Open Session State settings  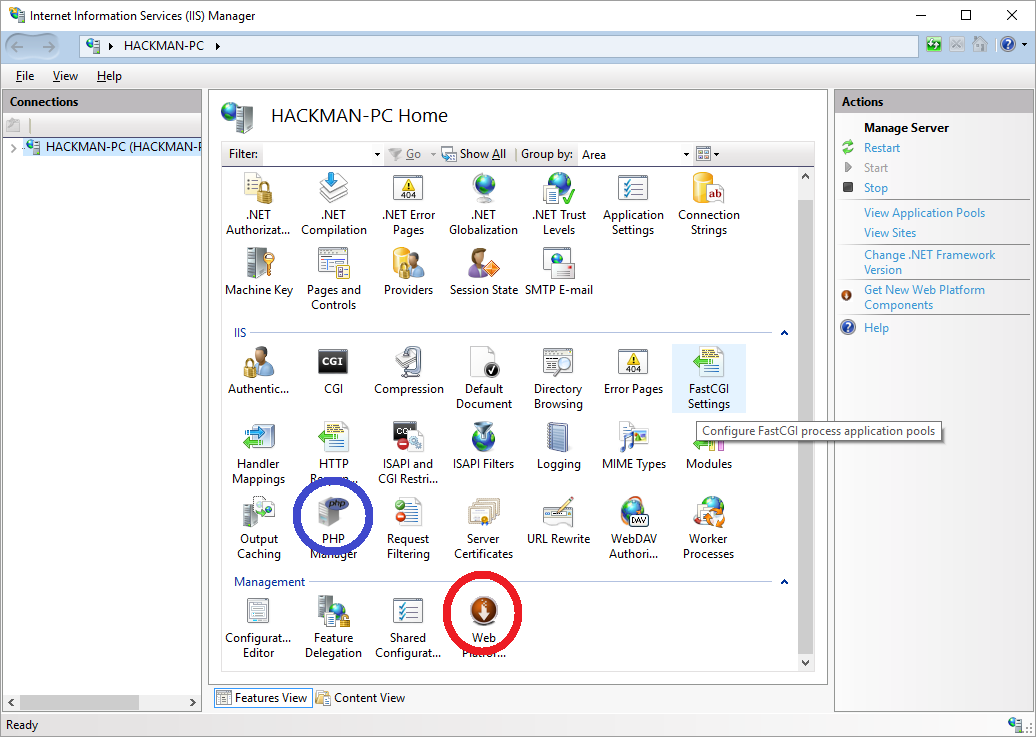pos(484,272)
